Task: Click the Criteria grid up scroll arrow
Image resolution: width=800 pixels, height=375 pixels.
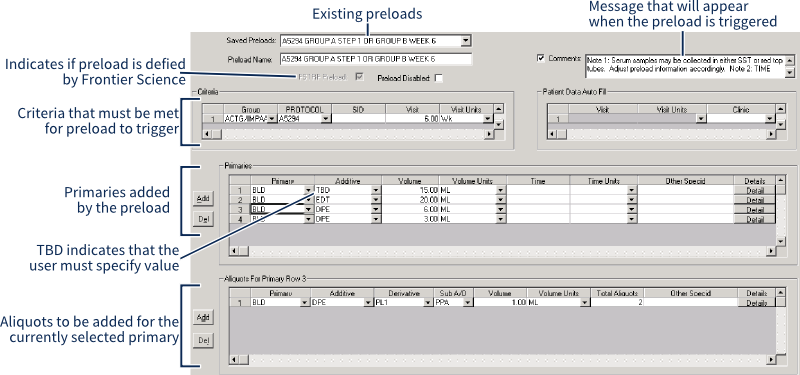Action: 499,109
